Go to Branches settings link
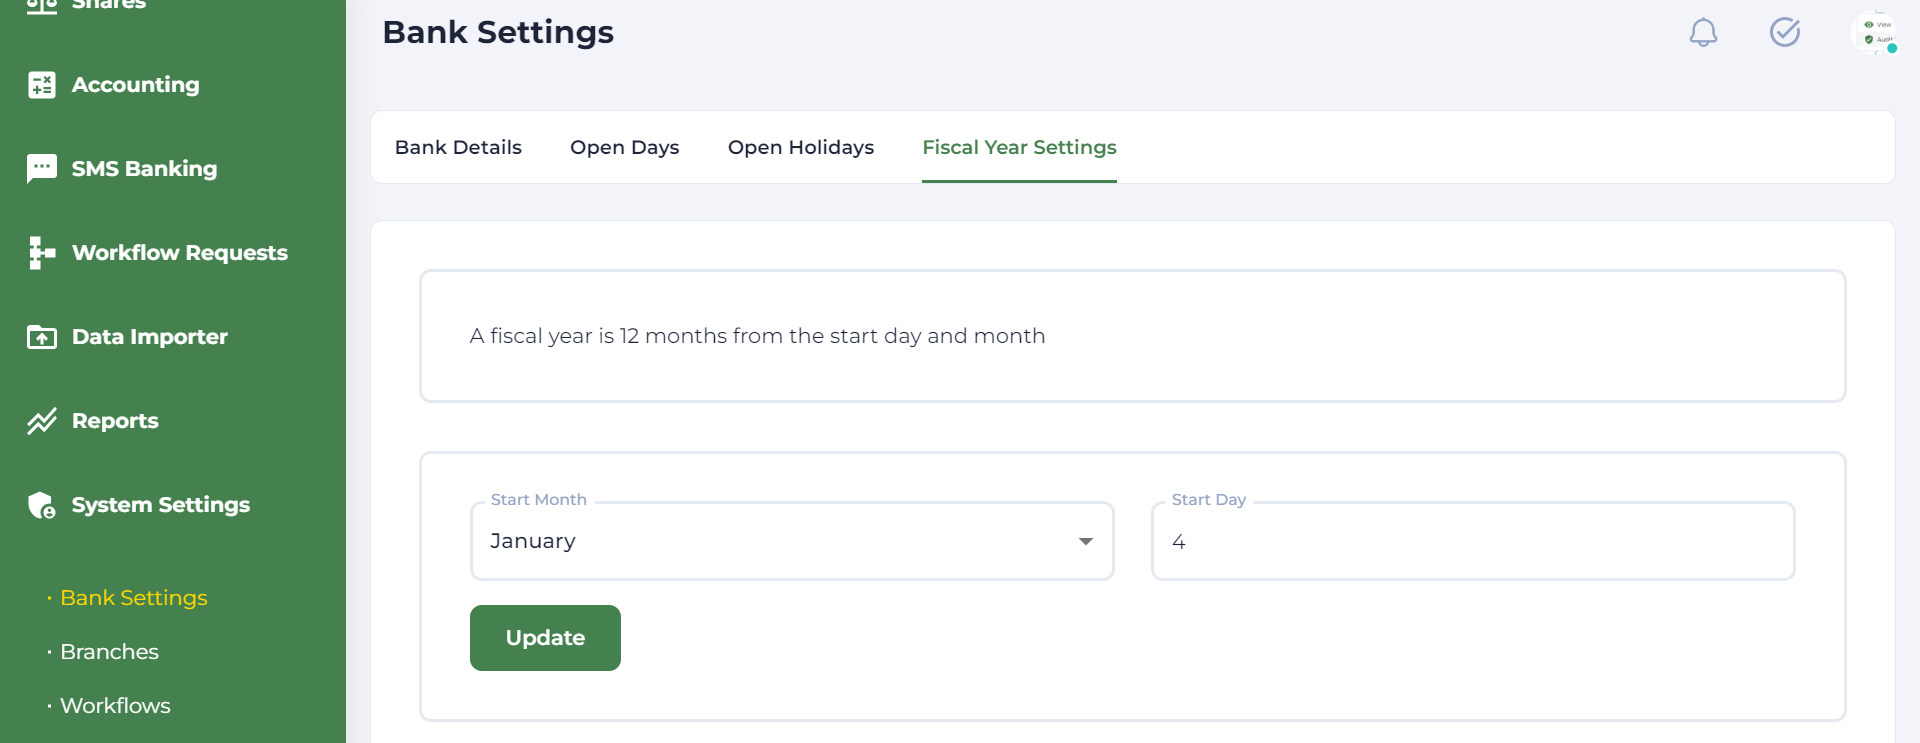The height and width of the screenshot is (743, 1920). coord(109,652)
